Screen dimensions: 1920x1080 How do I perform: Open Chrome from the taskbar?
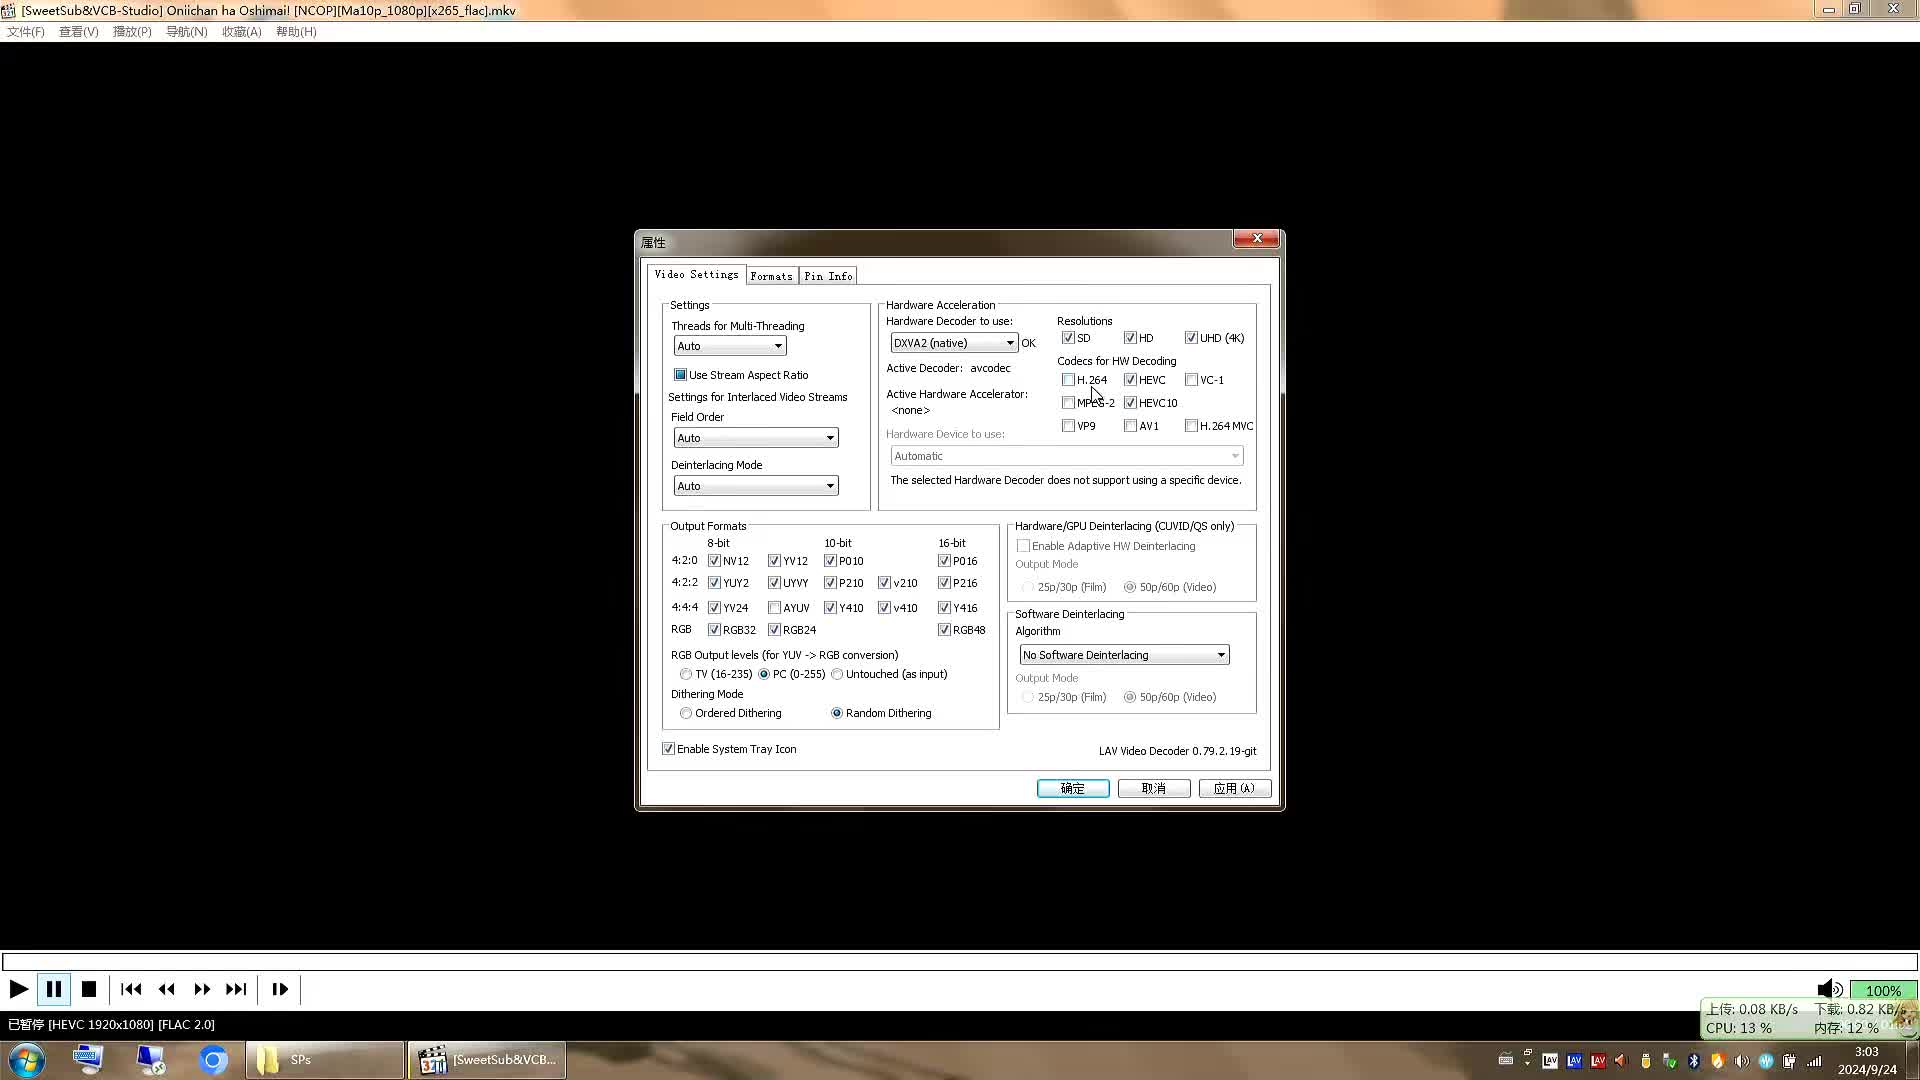click(x=213, y=1059)
